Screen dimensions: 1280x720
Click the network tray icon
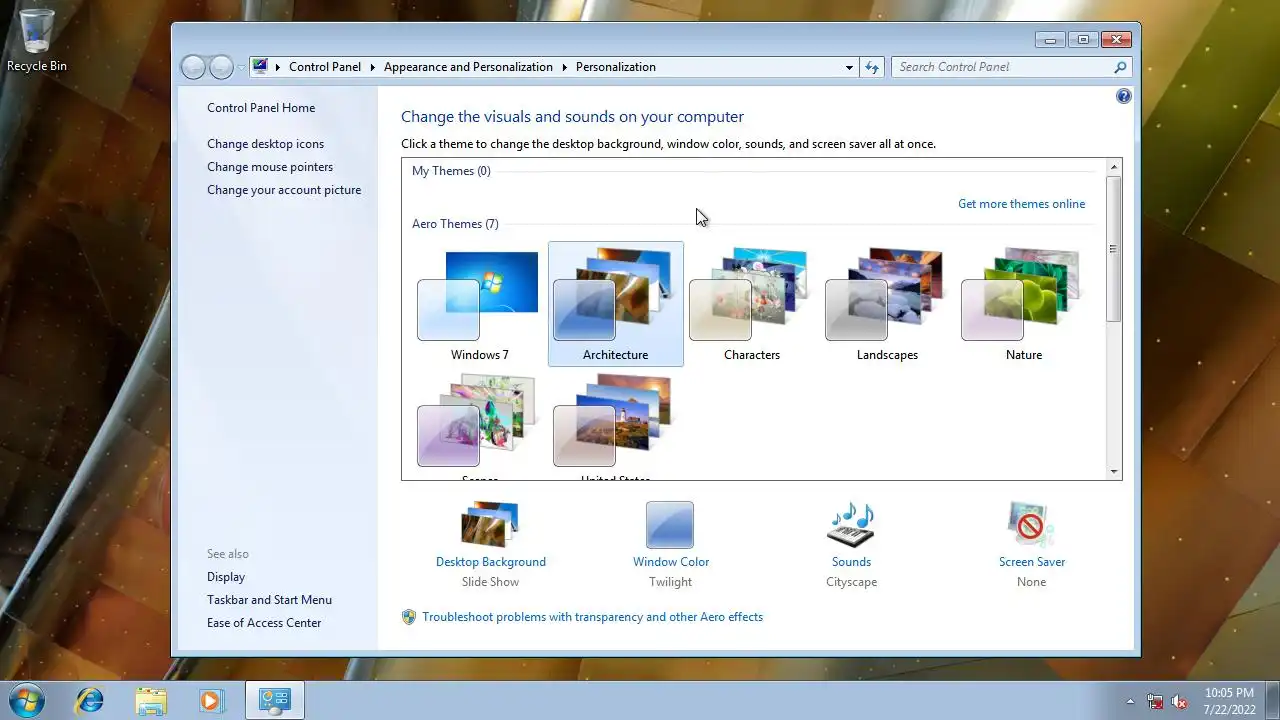[x=1155, y=701]
